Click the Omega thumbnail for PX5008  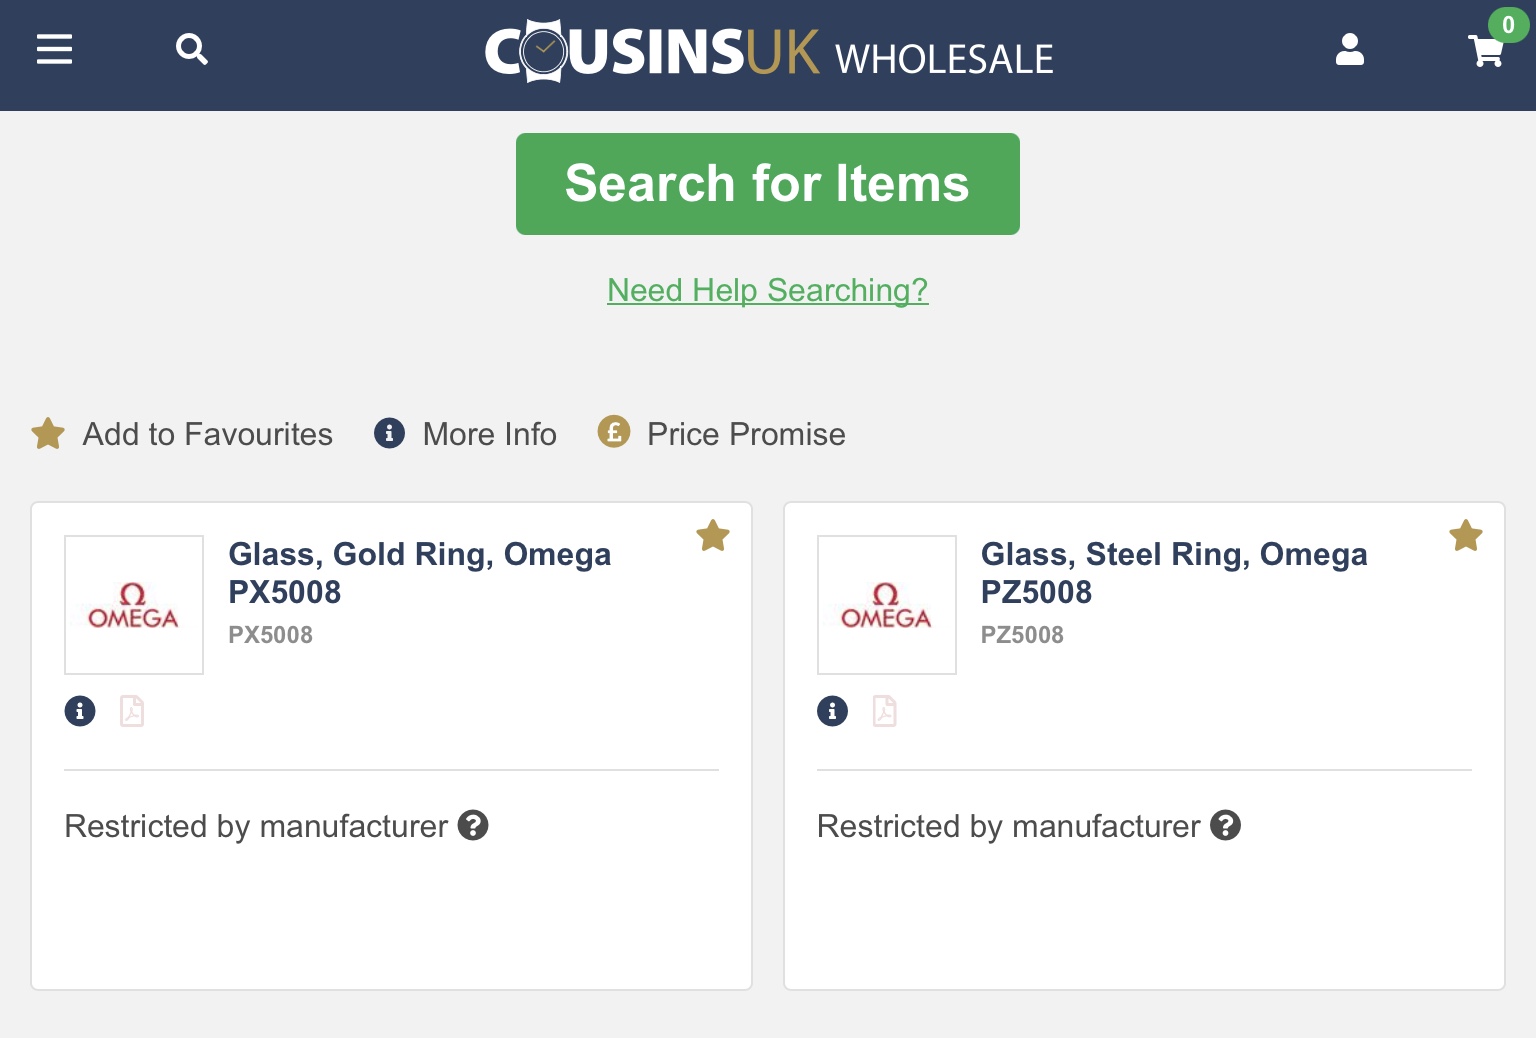point(134,605)
